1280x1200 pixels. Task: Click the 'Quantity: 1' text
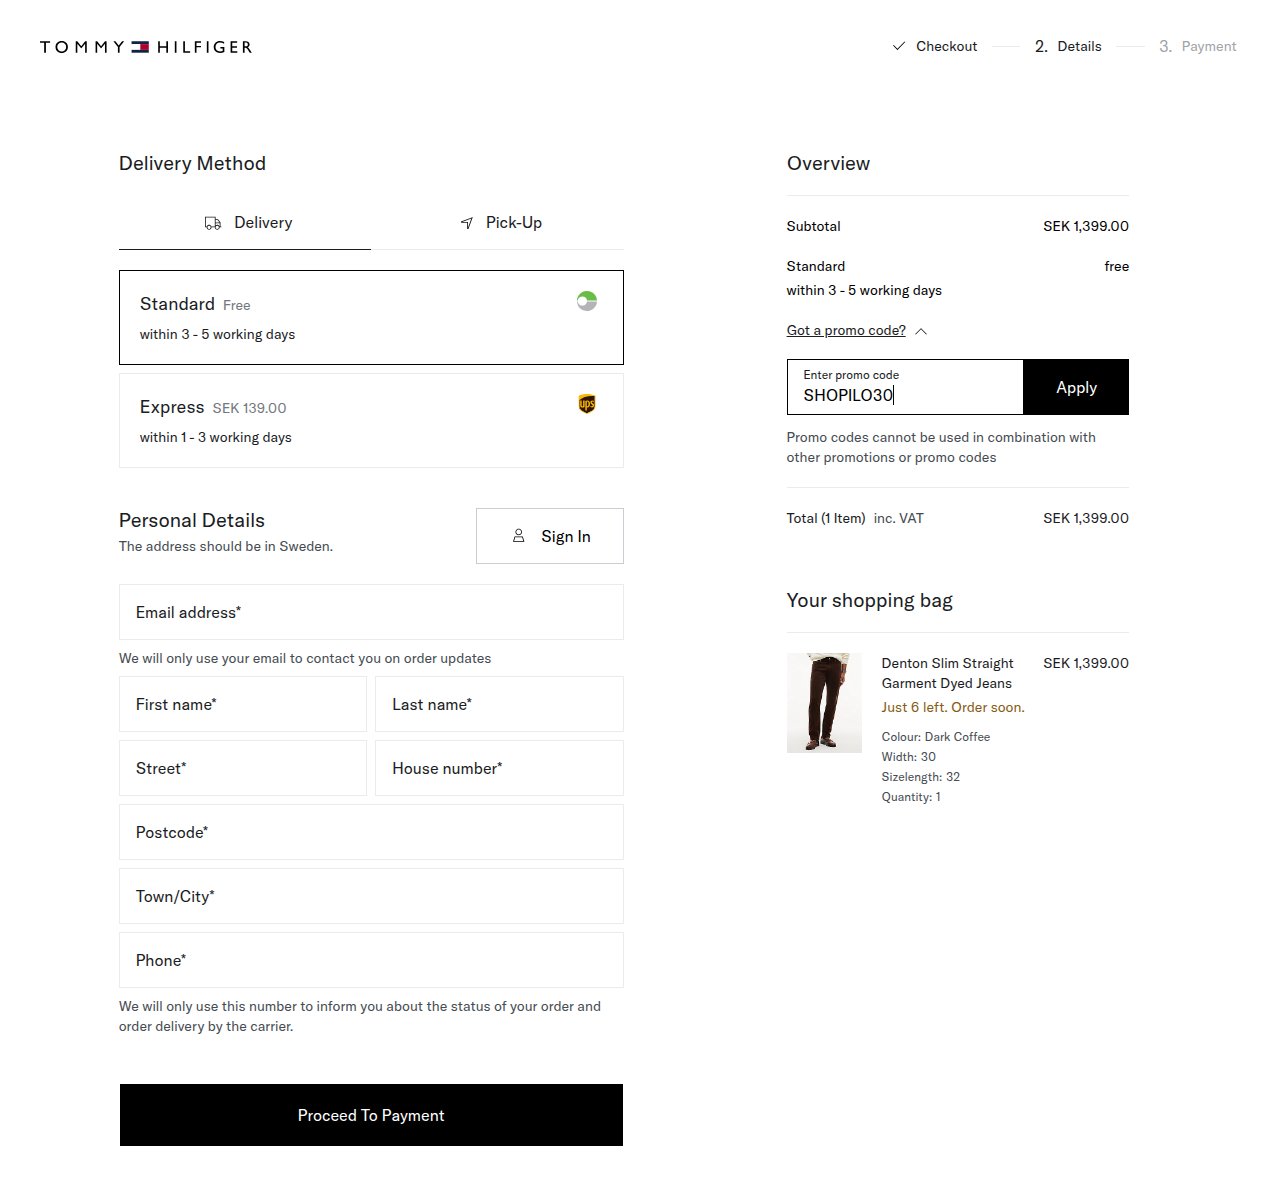click(911, 797)
